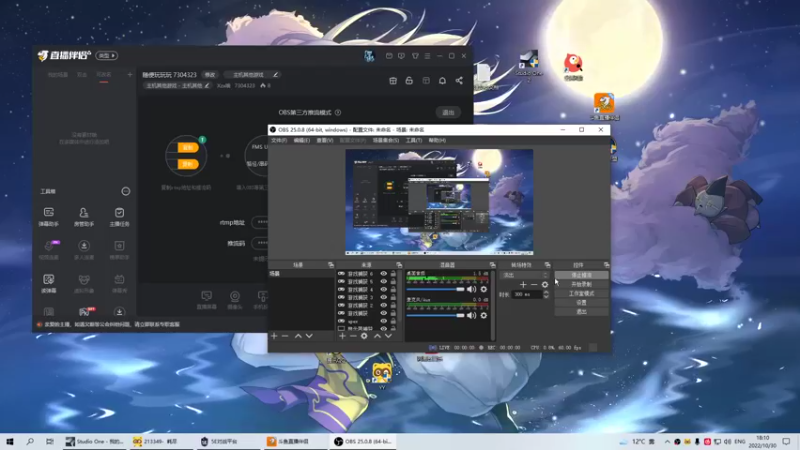Click upper orange 复制 button in 直播伴侣

point(188,147)
